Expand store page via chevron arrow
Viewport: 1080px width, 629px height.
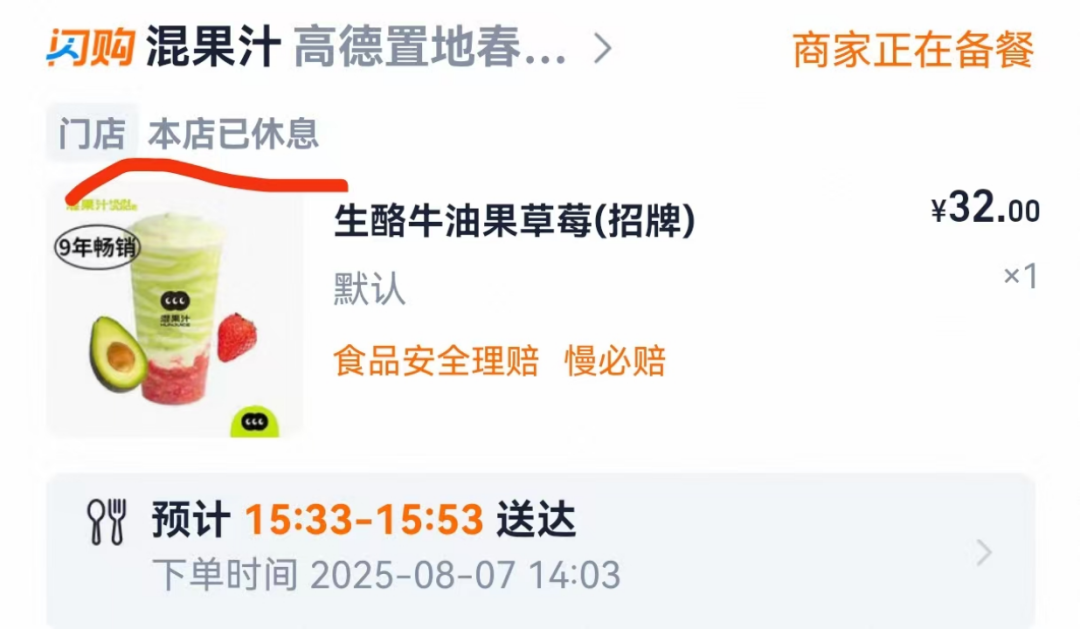(x=603, y=49)
